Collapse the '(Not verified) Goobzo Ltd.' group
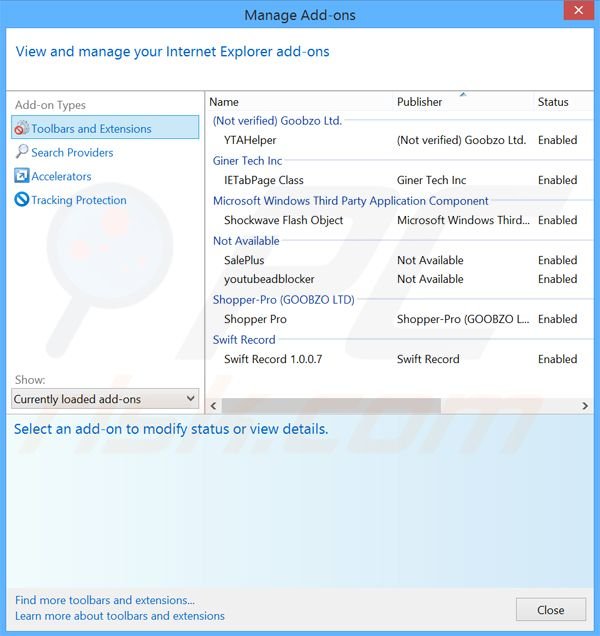This screenshot has height=636, width=600. [x=277, y=120]
